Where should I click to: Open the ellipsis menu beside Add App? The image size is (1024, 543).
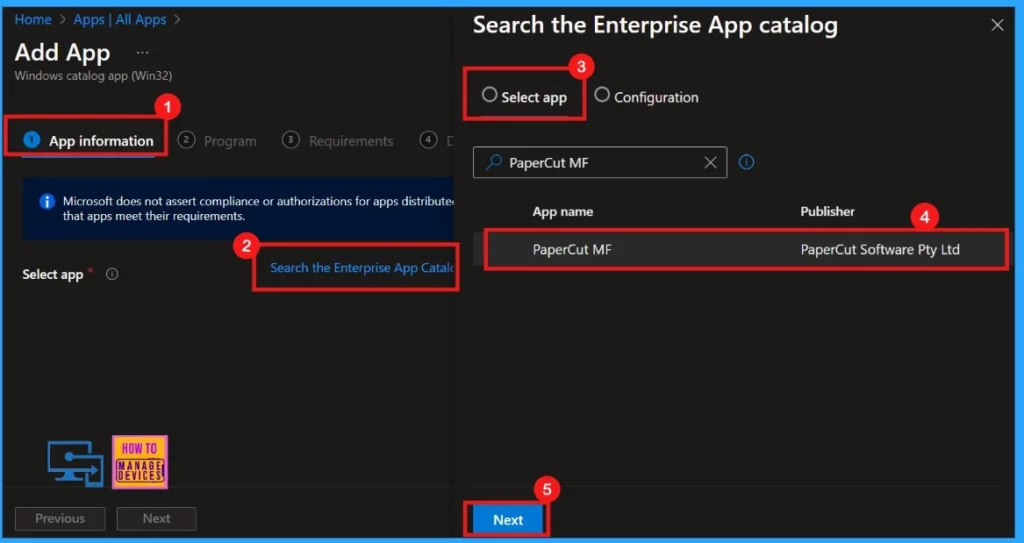(x=142, y=52)
